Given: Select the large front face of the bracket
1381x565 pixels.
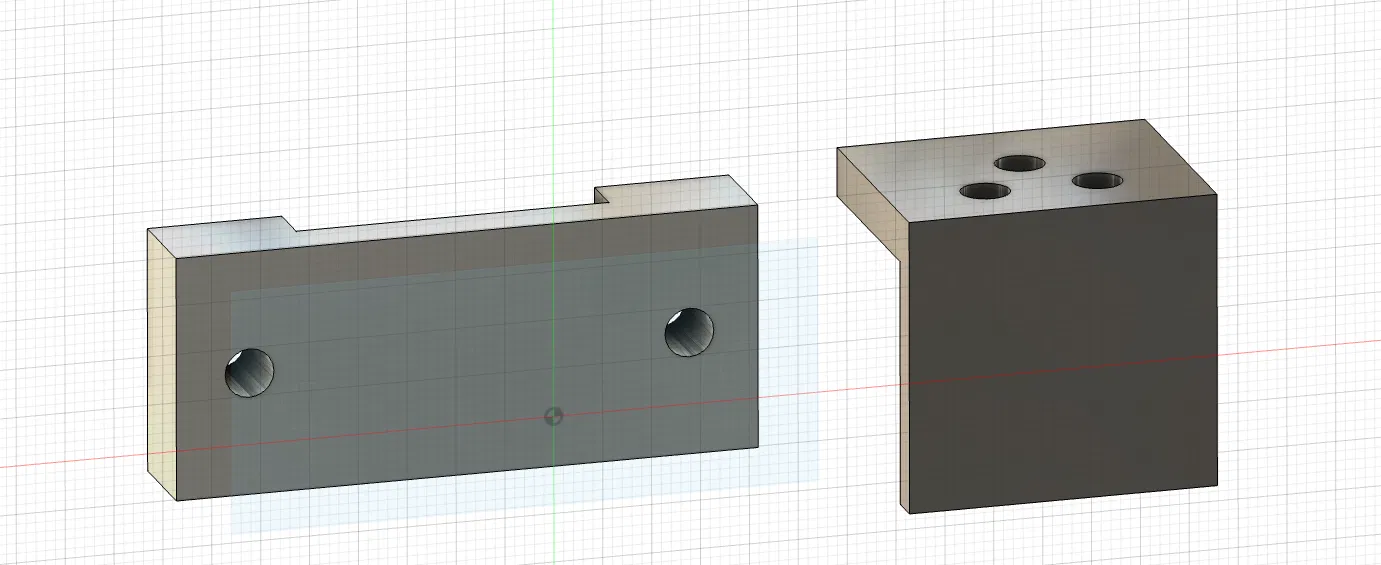Looking at the screenshot, I should (1062, 352).
